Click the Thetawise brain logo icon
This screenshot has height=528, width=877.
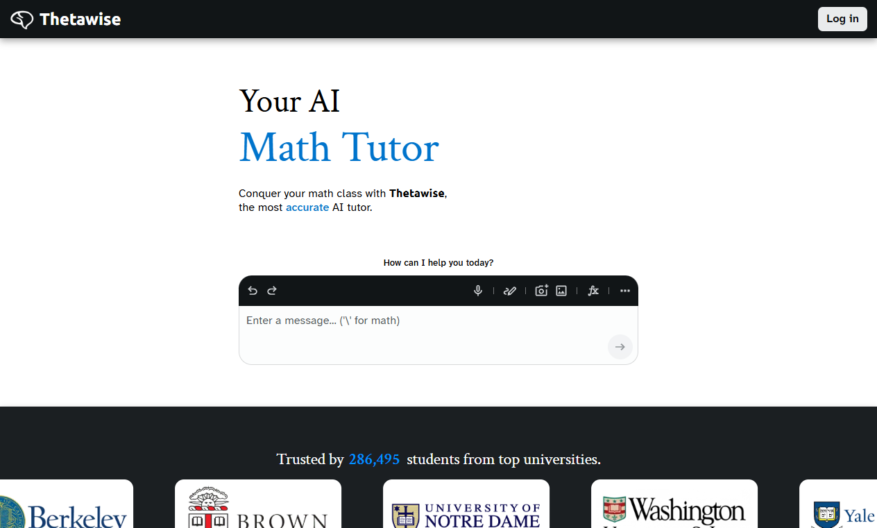(x=22, y=20)
